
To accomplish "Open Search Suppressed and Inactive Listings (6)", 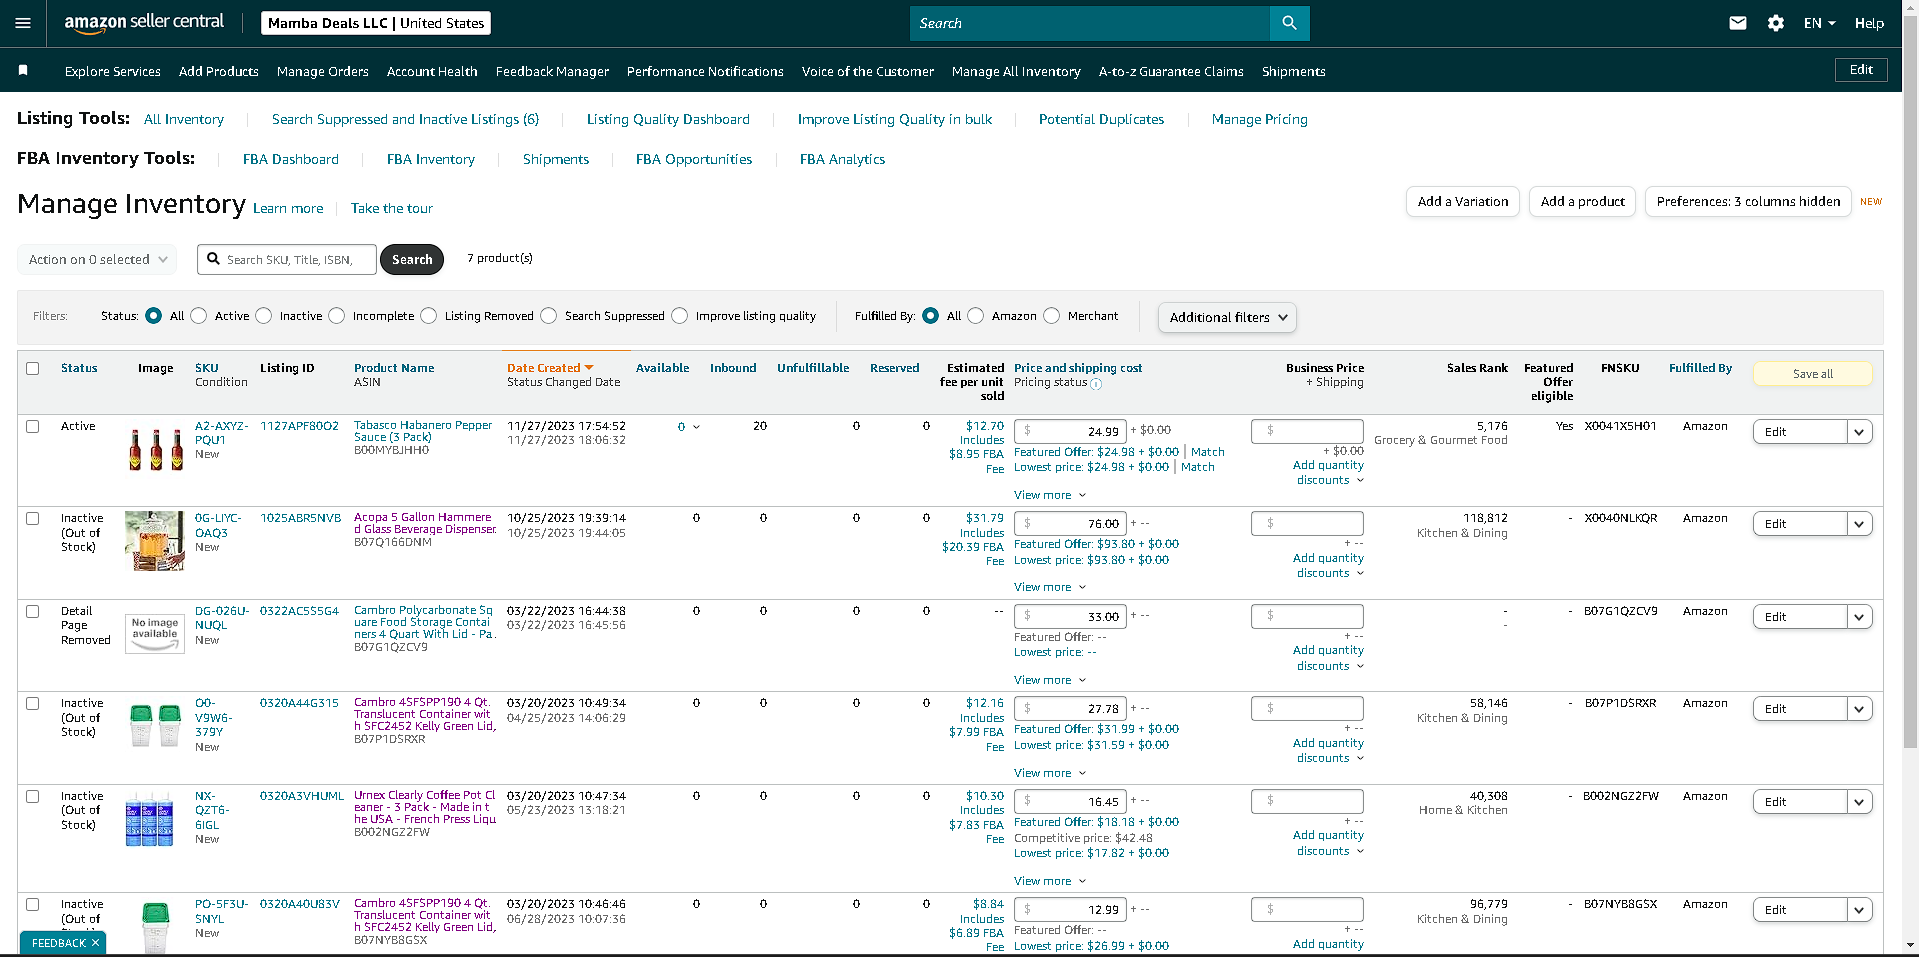I will [x=405, y=119].
